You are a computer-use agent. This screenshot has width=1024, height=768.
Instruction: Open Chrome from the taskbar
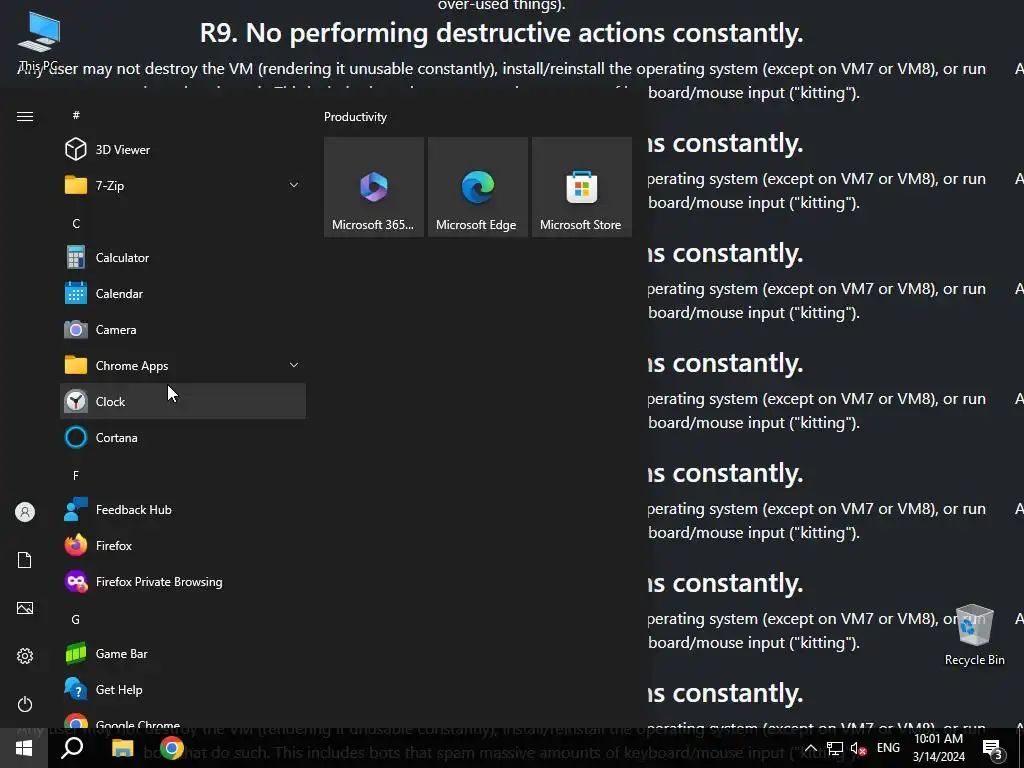[x=172, y=748]
